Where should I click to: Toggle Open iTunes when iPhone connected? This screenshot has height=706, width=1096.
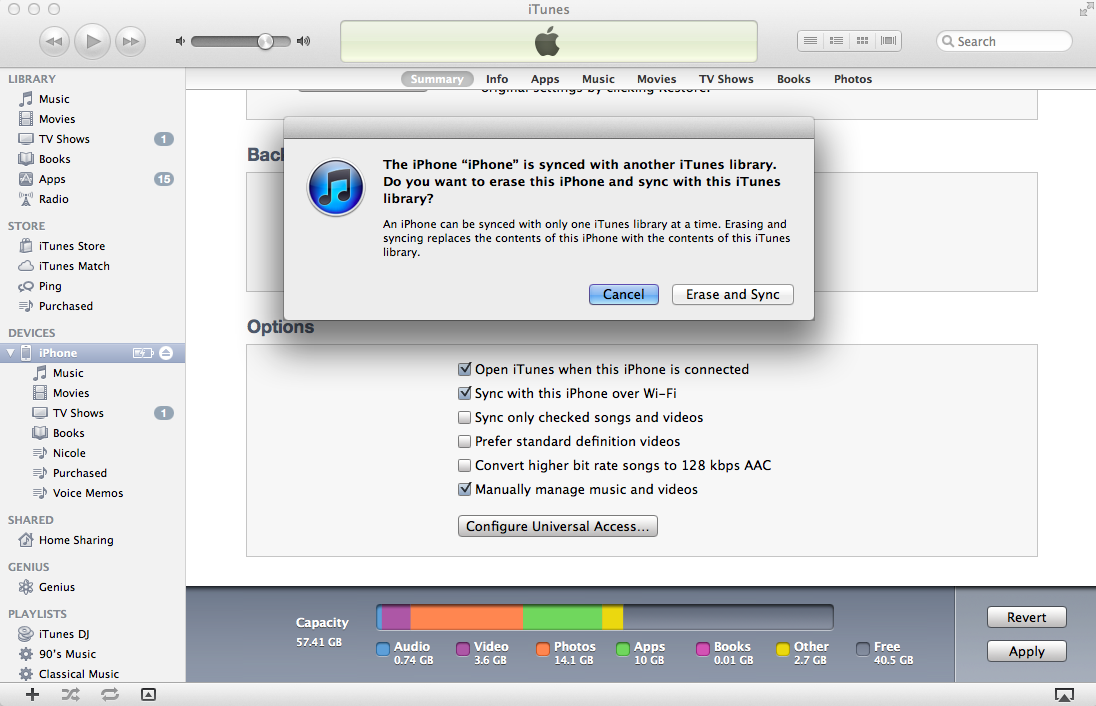pyautogui.click(x=464, y=369)
